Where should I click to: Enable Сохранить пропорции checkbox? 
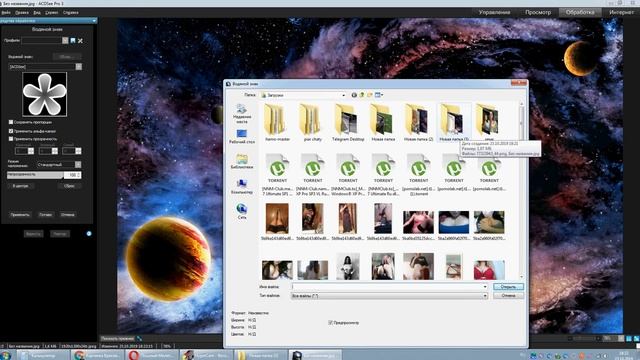tap(11, 122)
